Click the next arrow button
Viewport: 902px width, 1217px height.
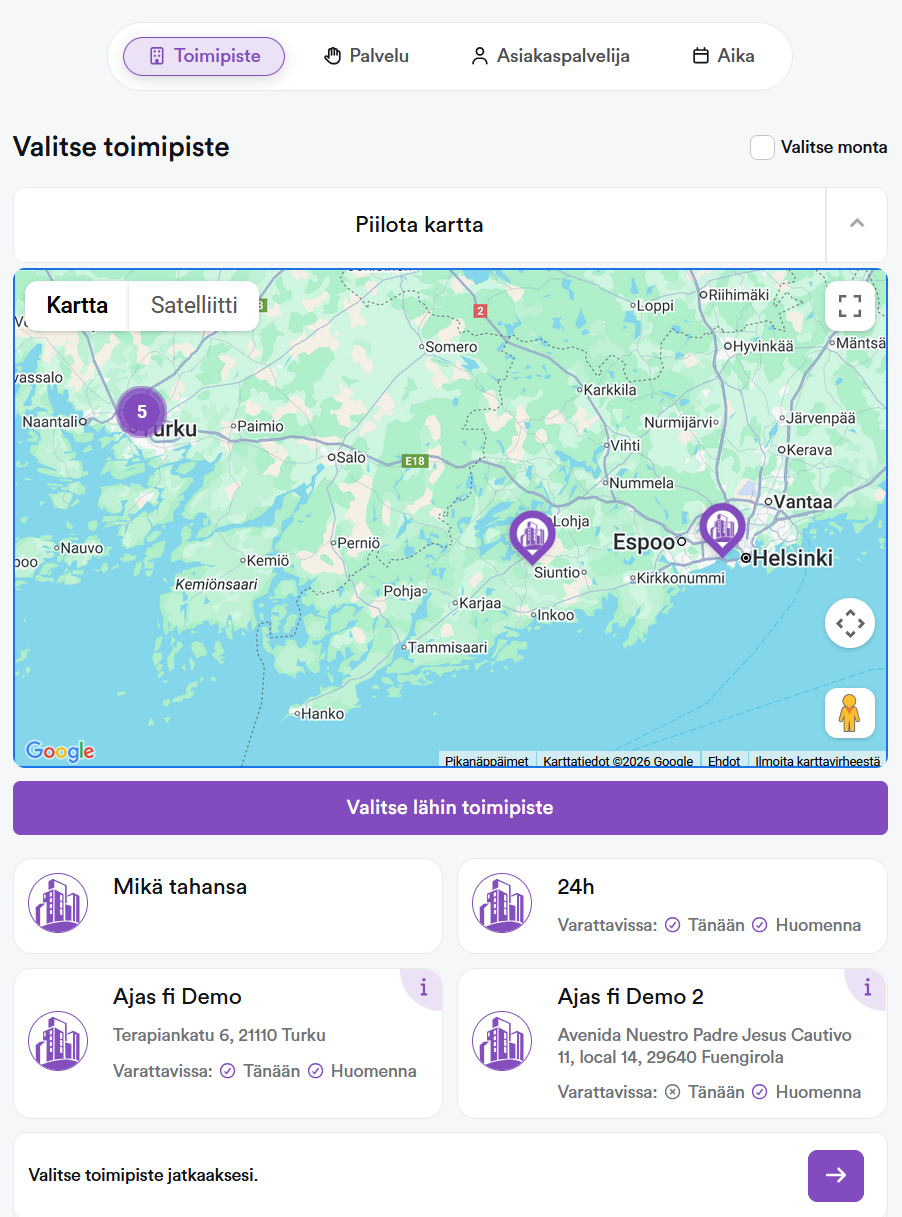pyautogui.click(x=835, y=1176)
